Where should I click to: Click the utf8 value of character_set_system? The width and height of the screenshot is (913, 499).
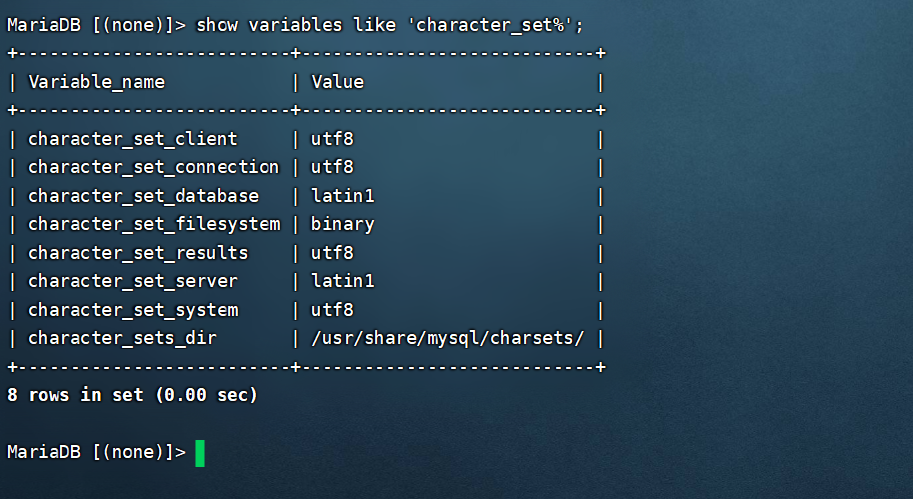(x=332, y=310)
